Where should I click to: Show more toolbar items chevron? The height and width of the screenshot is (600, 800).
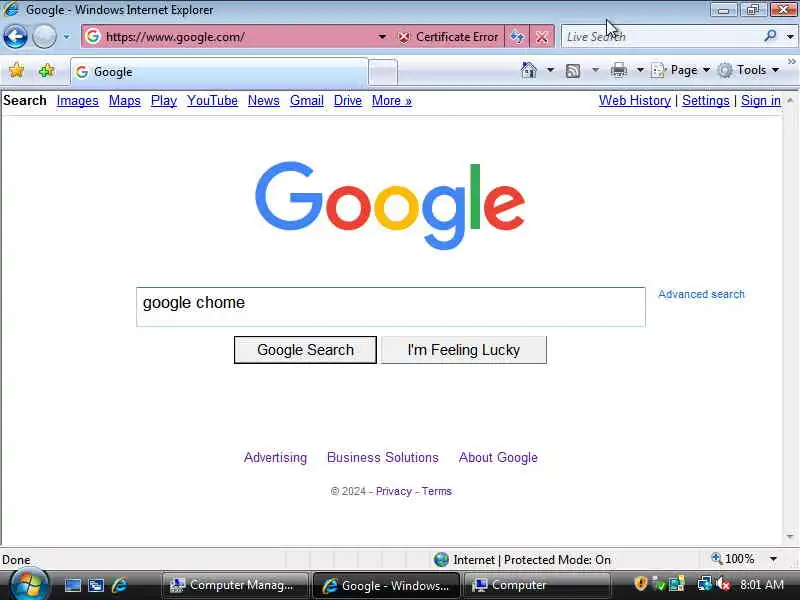pyautogui.click(x=791, y=62)
